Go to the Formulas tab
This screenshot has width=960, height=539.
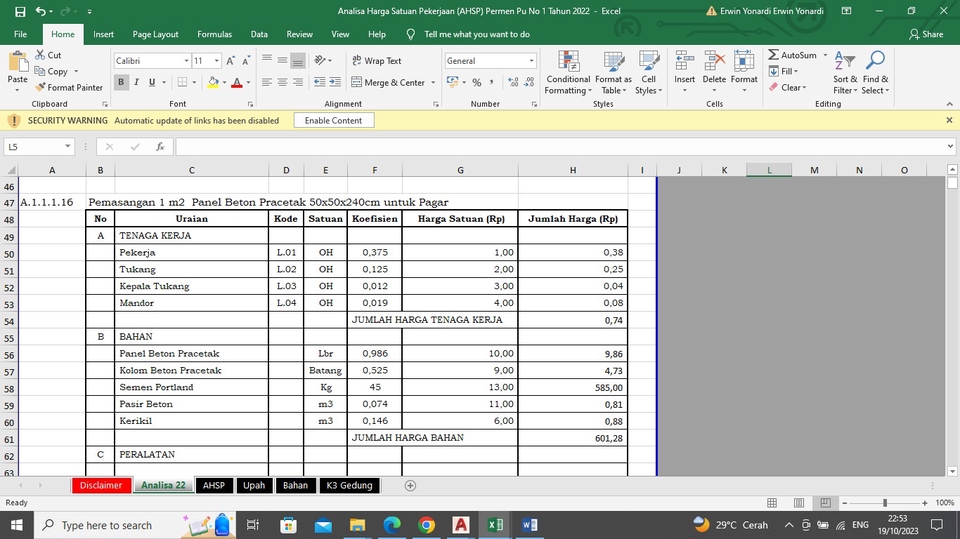[x=214, y=34]
